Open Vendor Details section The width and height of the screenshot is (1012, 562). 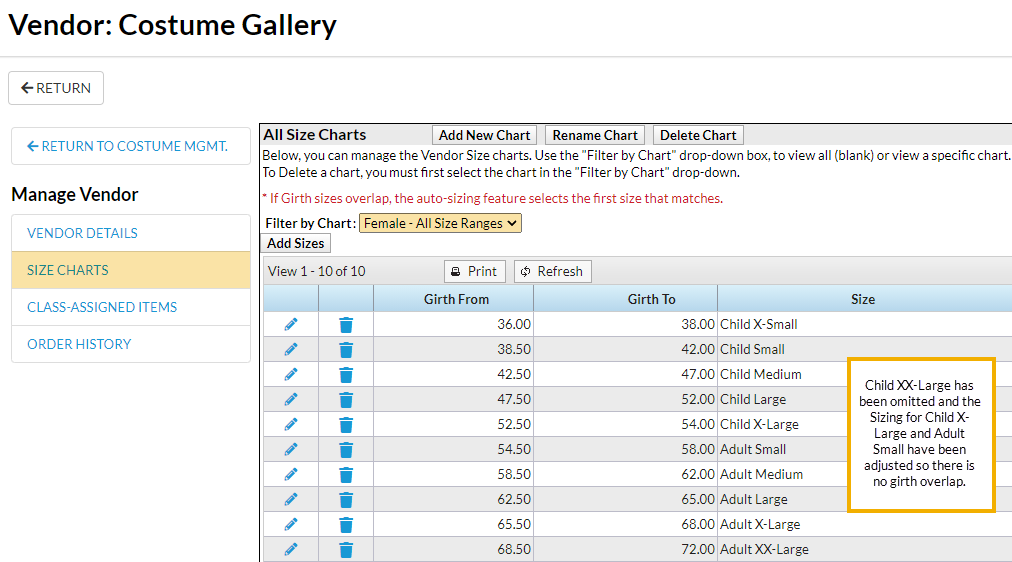131,233
